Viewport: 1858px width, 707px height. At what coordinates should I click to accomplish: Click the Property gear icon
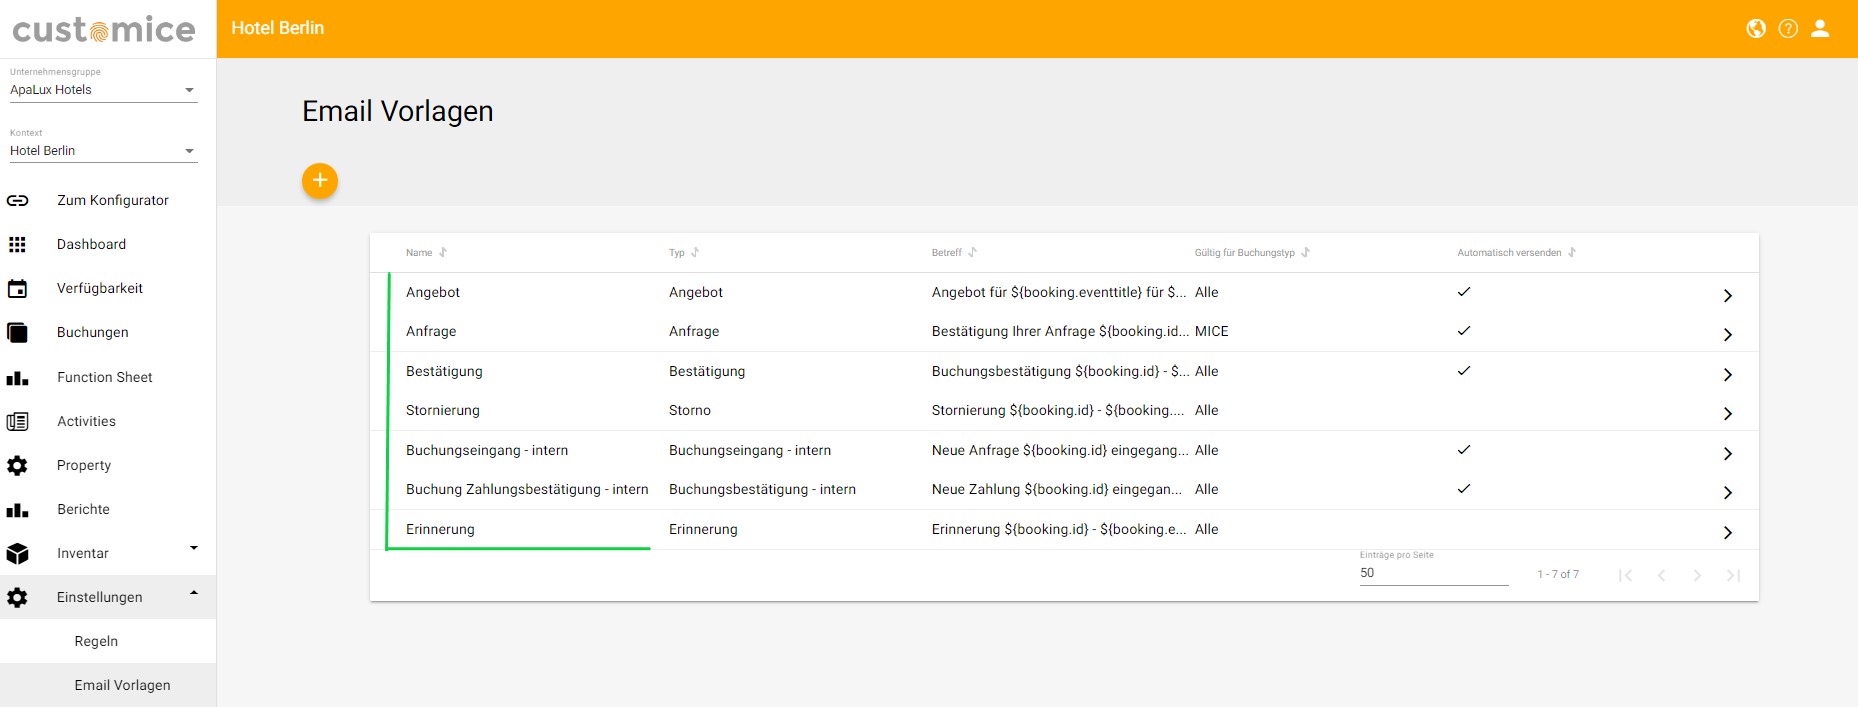pyautogui.click(x=17, y=465)
